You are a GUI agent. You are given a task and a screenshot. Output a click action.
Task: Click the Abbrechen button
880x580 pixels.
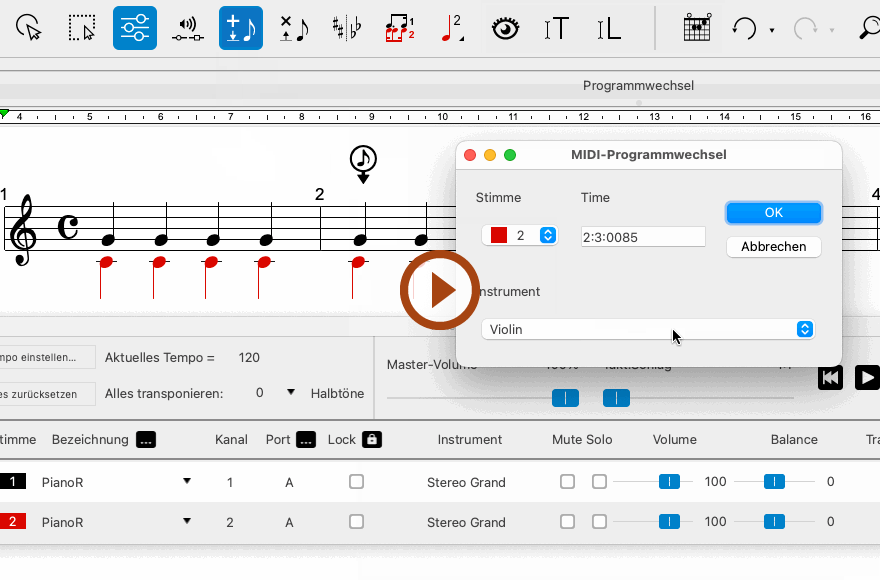[773, 246]
